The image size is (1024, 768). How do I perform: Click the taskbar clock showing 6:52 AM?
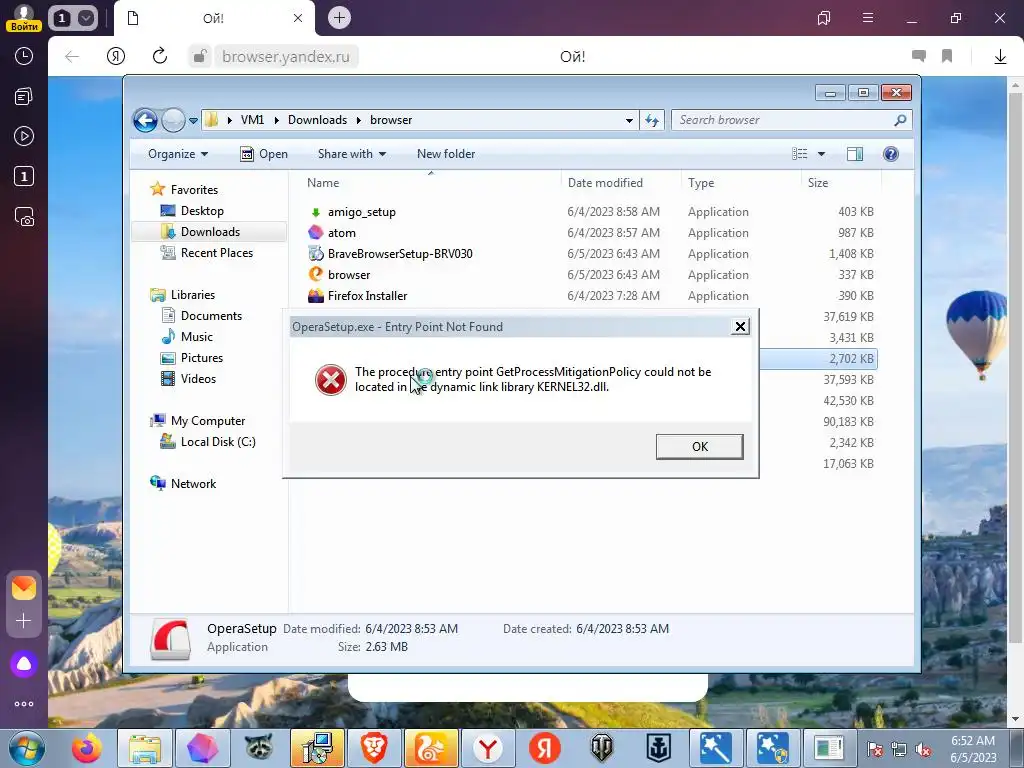coord(973,749)
